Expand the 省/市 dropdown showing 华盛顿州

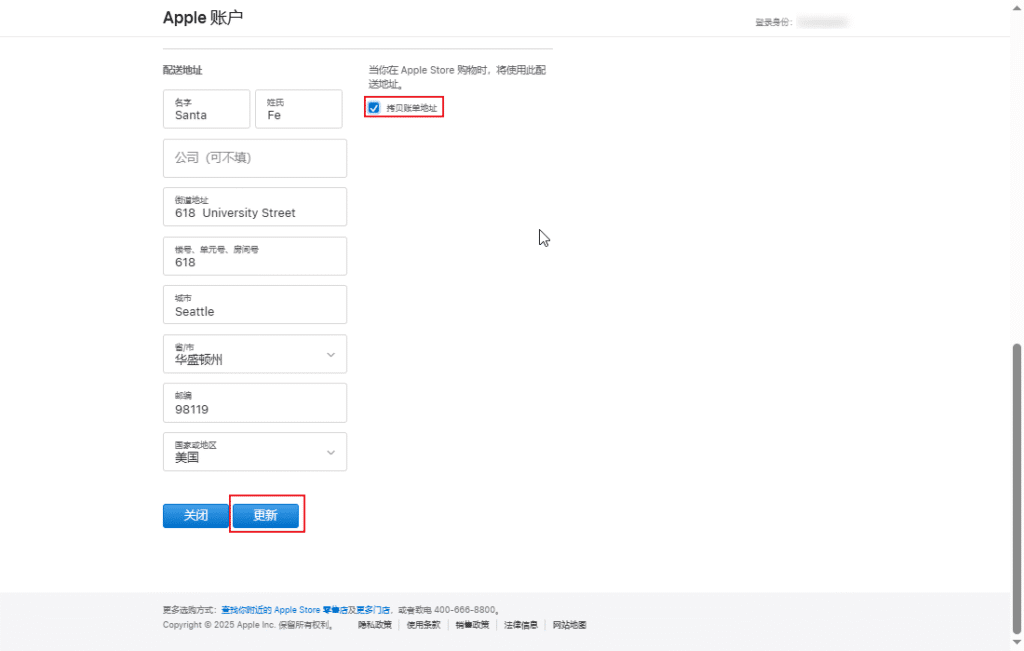[x=254, y=354]
